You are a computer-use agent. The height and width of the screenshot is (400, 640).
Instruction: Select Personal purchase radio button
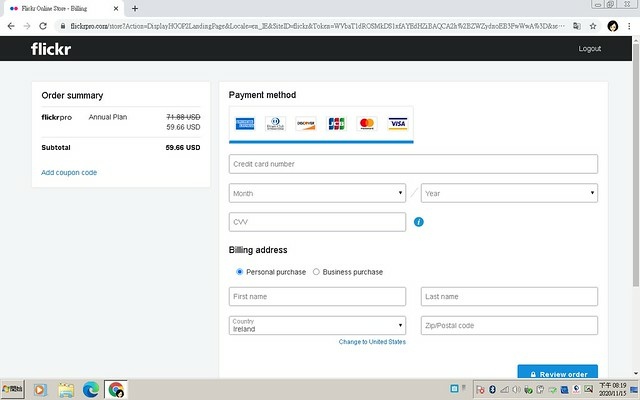240,272
